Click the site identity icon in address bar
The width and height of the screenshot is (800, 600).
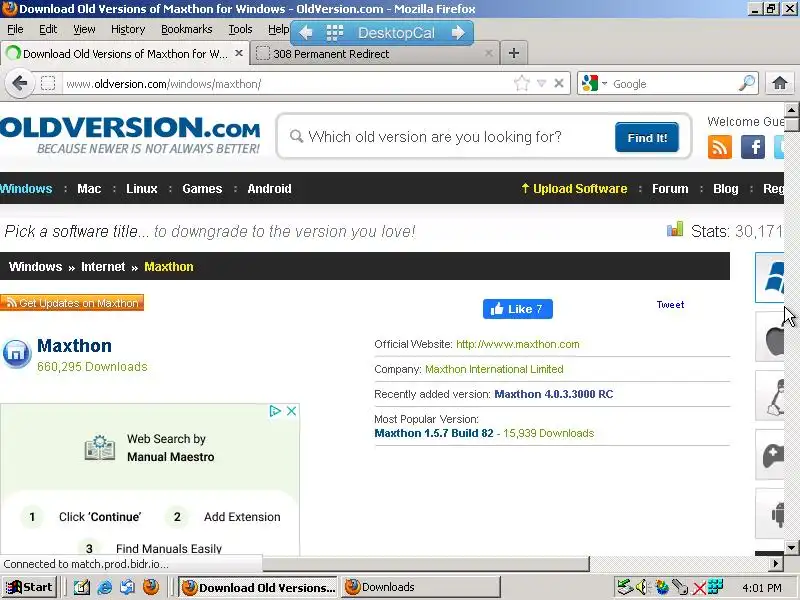coord(48,83)
